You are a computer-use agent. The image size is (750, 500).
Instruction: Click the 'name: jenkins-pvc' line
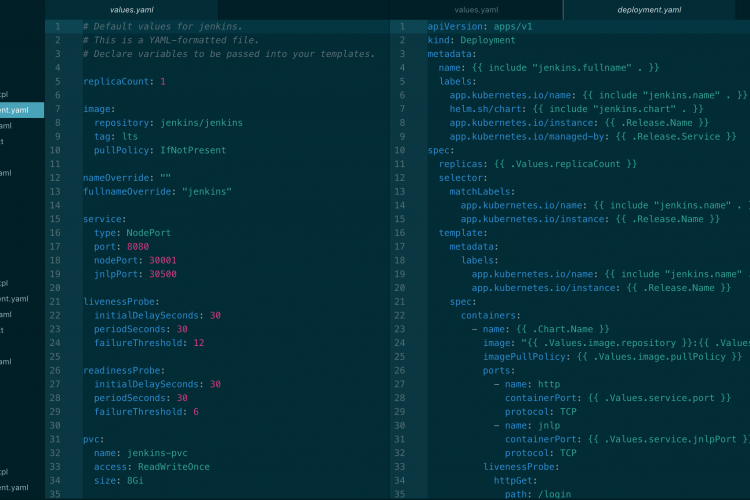141,453
